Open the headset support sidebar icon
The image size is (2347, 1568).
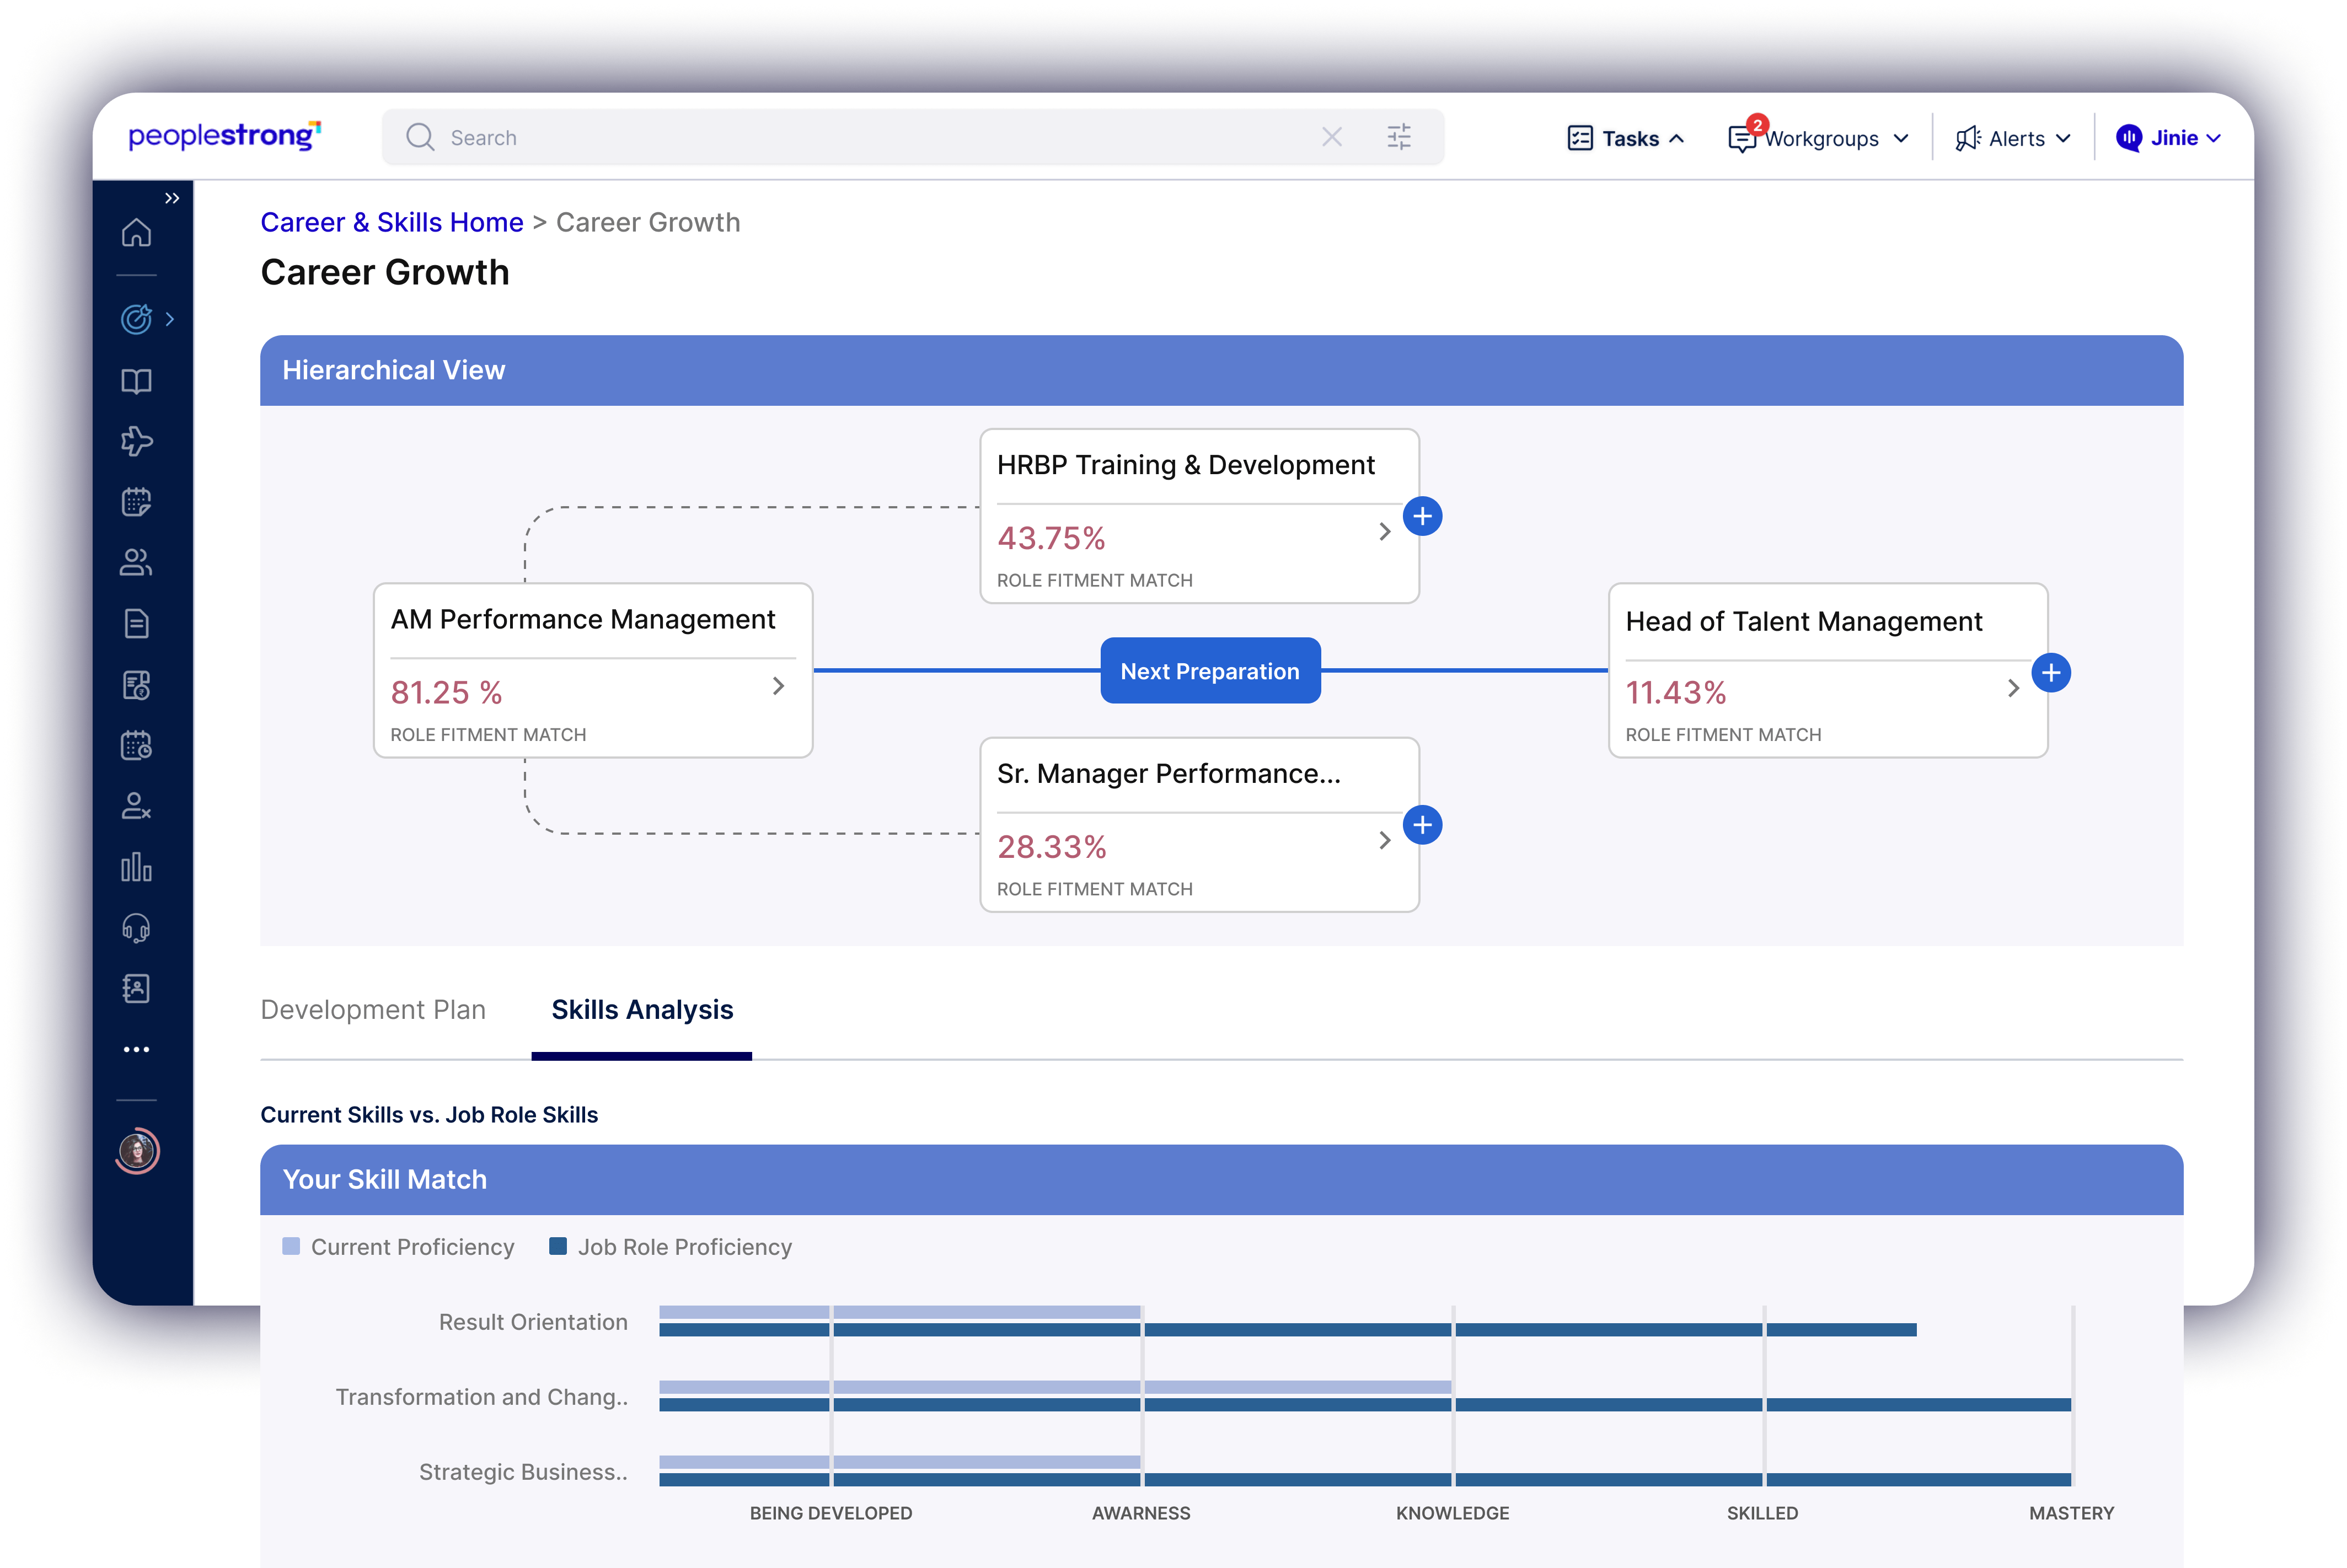coord(136,928)
